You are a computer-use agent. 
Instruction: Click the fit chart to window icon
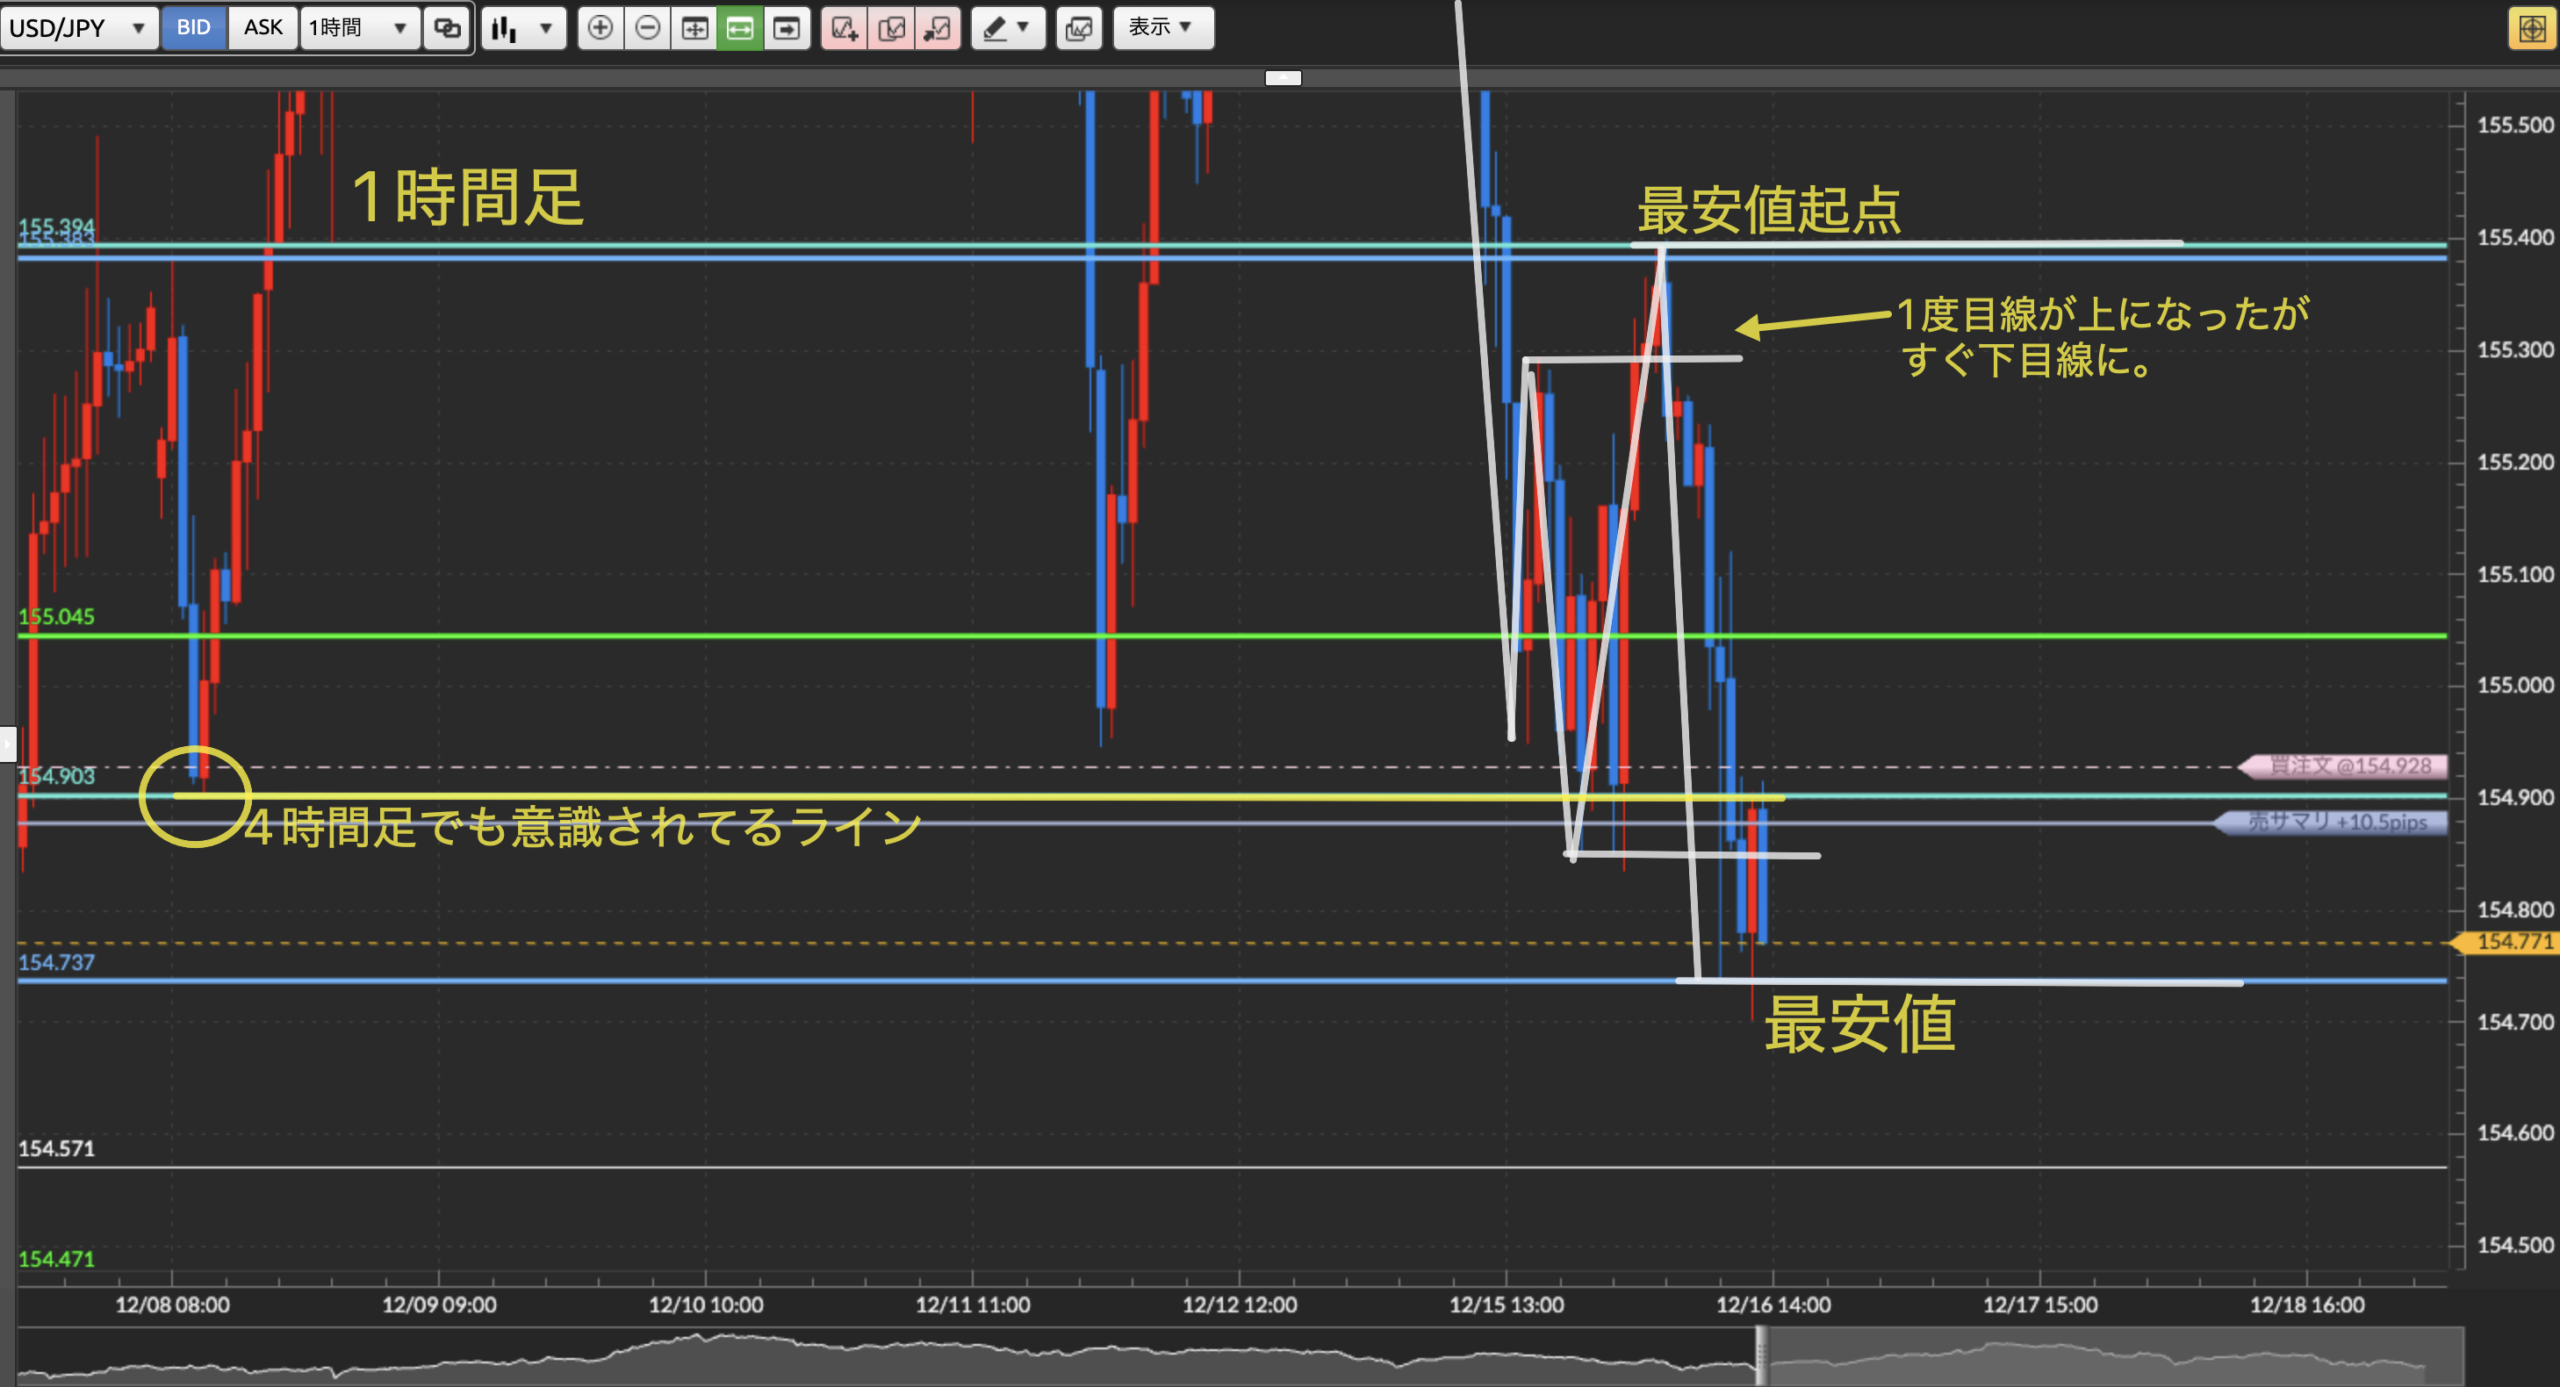[x=694, y=28]
